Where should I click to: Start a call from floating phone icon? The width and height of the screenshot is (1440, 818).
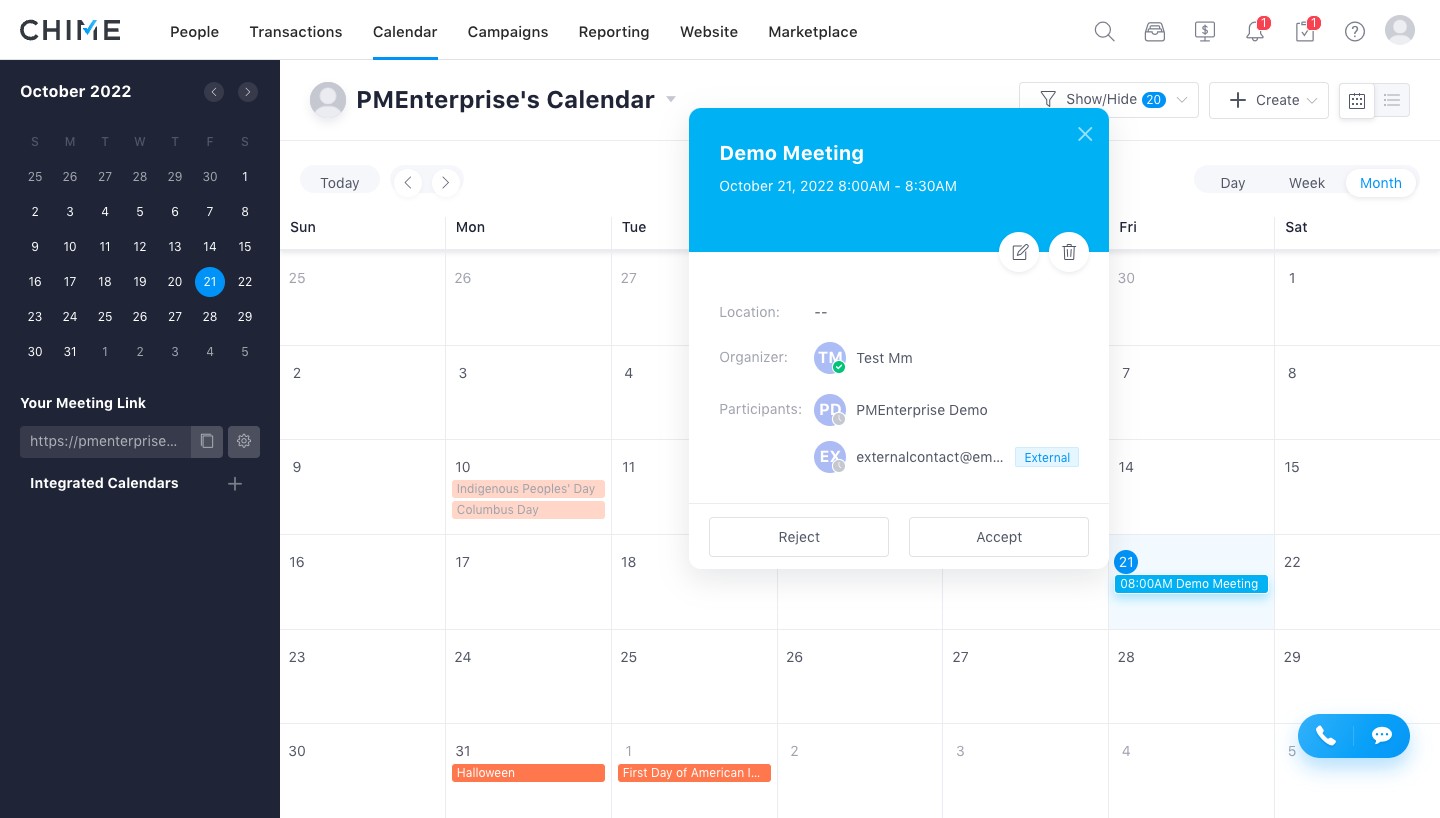(1326, 736)
